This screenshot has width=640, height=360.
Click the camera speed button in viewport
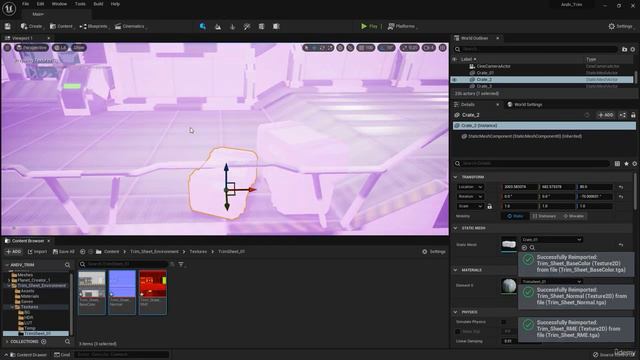(x=429, y=48)
